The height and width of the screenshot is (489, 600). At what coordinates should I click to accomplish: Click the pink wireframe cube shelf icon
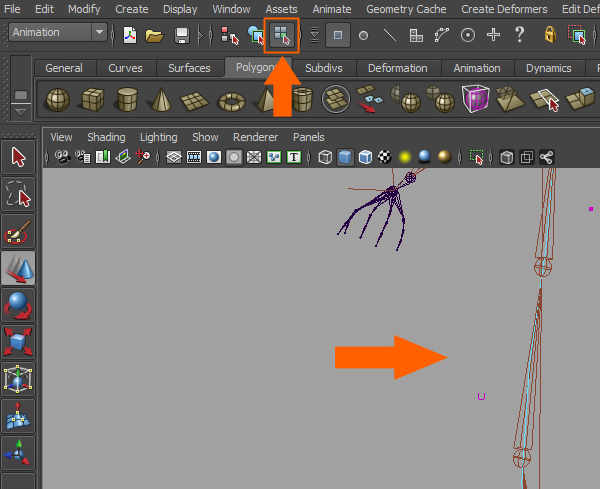pos(476,99)
